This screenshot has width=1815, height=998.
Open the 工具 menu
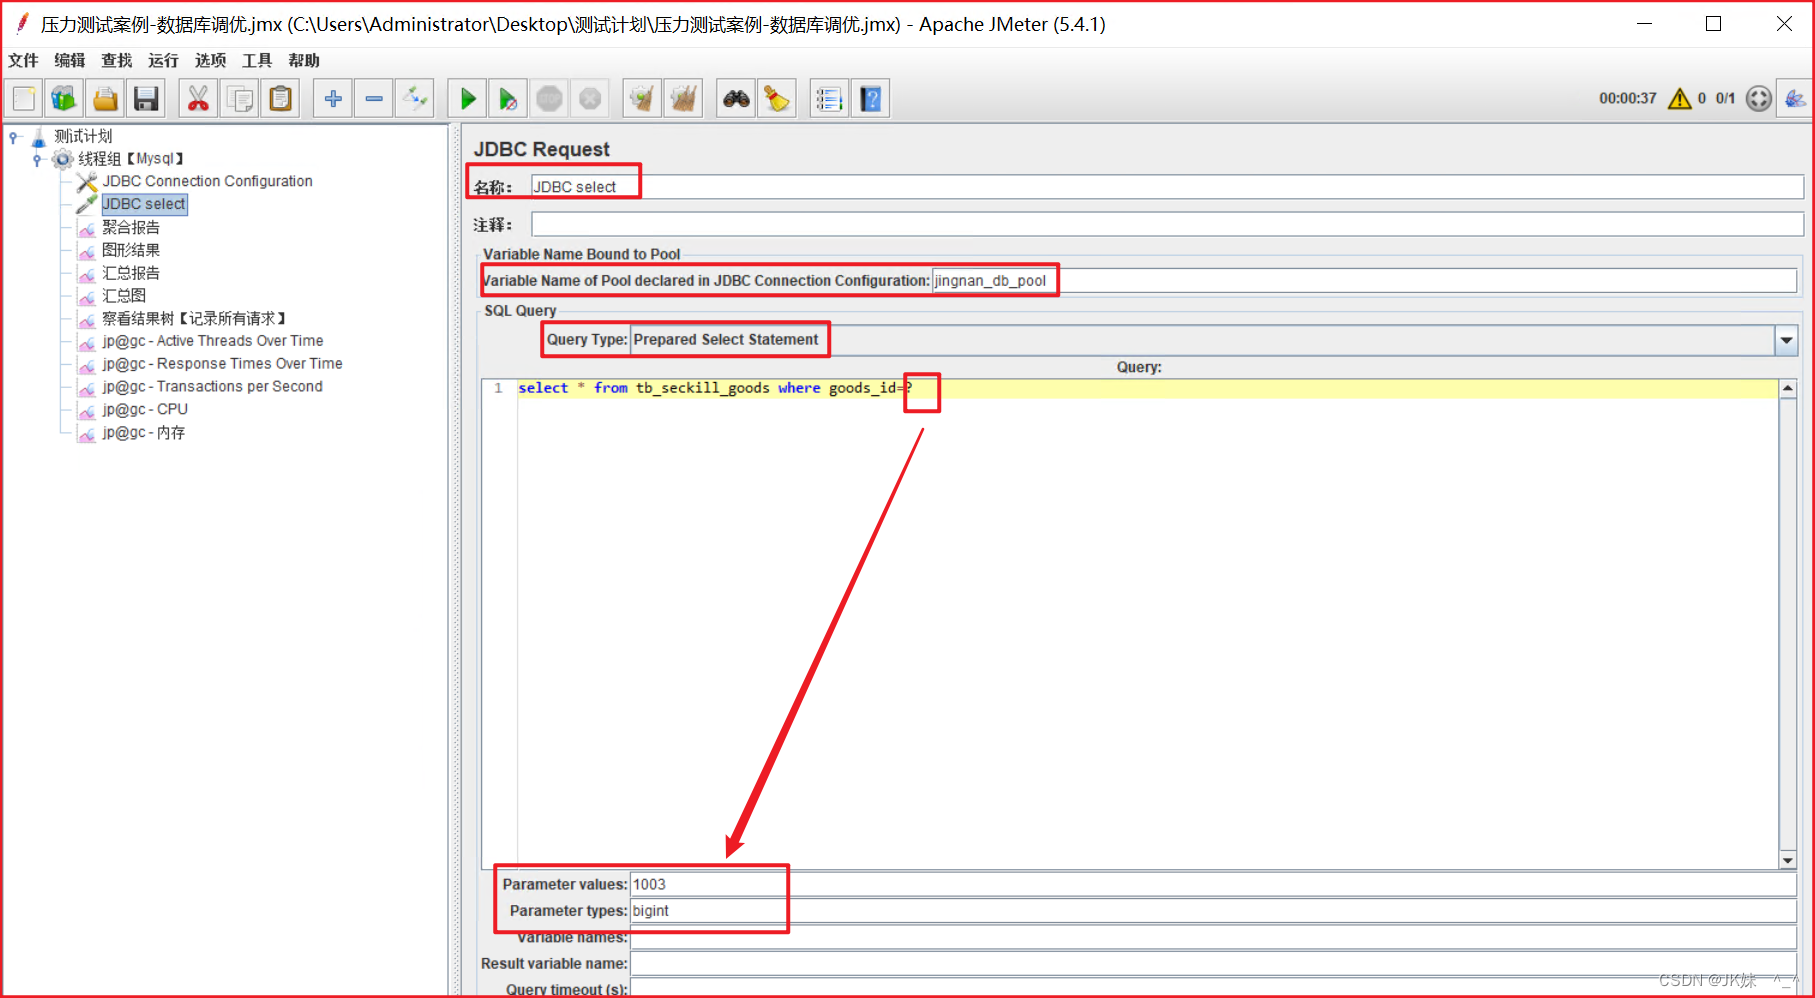257,60
